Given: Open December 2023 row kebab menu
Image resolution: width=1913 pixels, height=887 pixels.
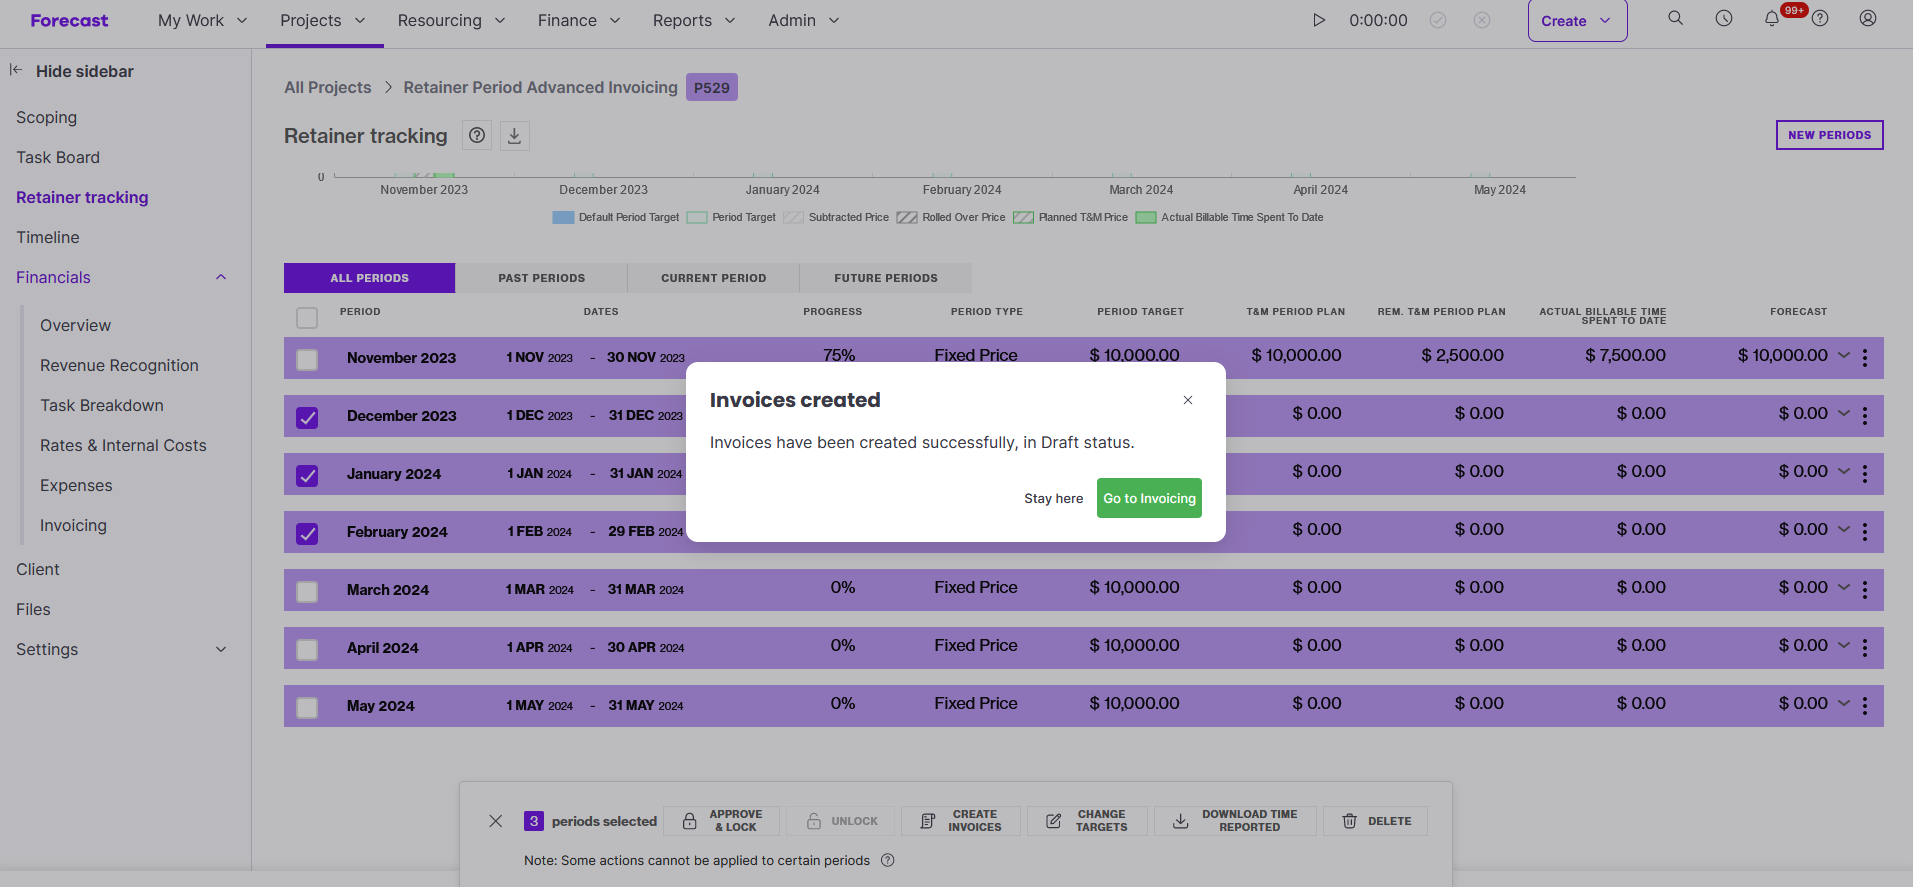Looking at the screenshot, I should 1865,416.
